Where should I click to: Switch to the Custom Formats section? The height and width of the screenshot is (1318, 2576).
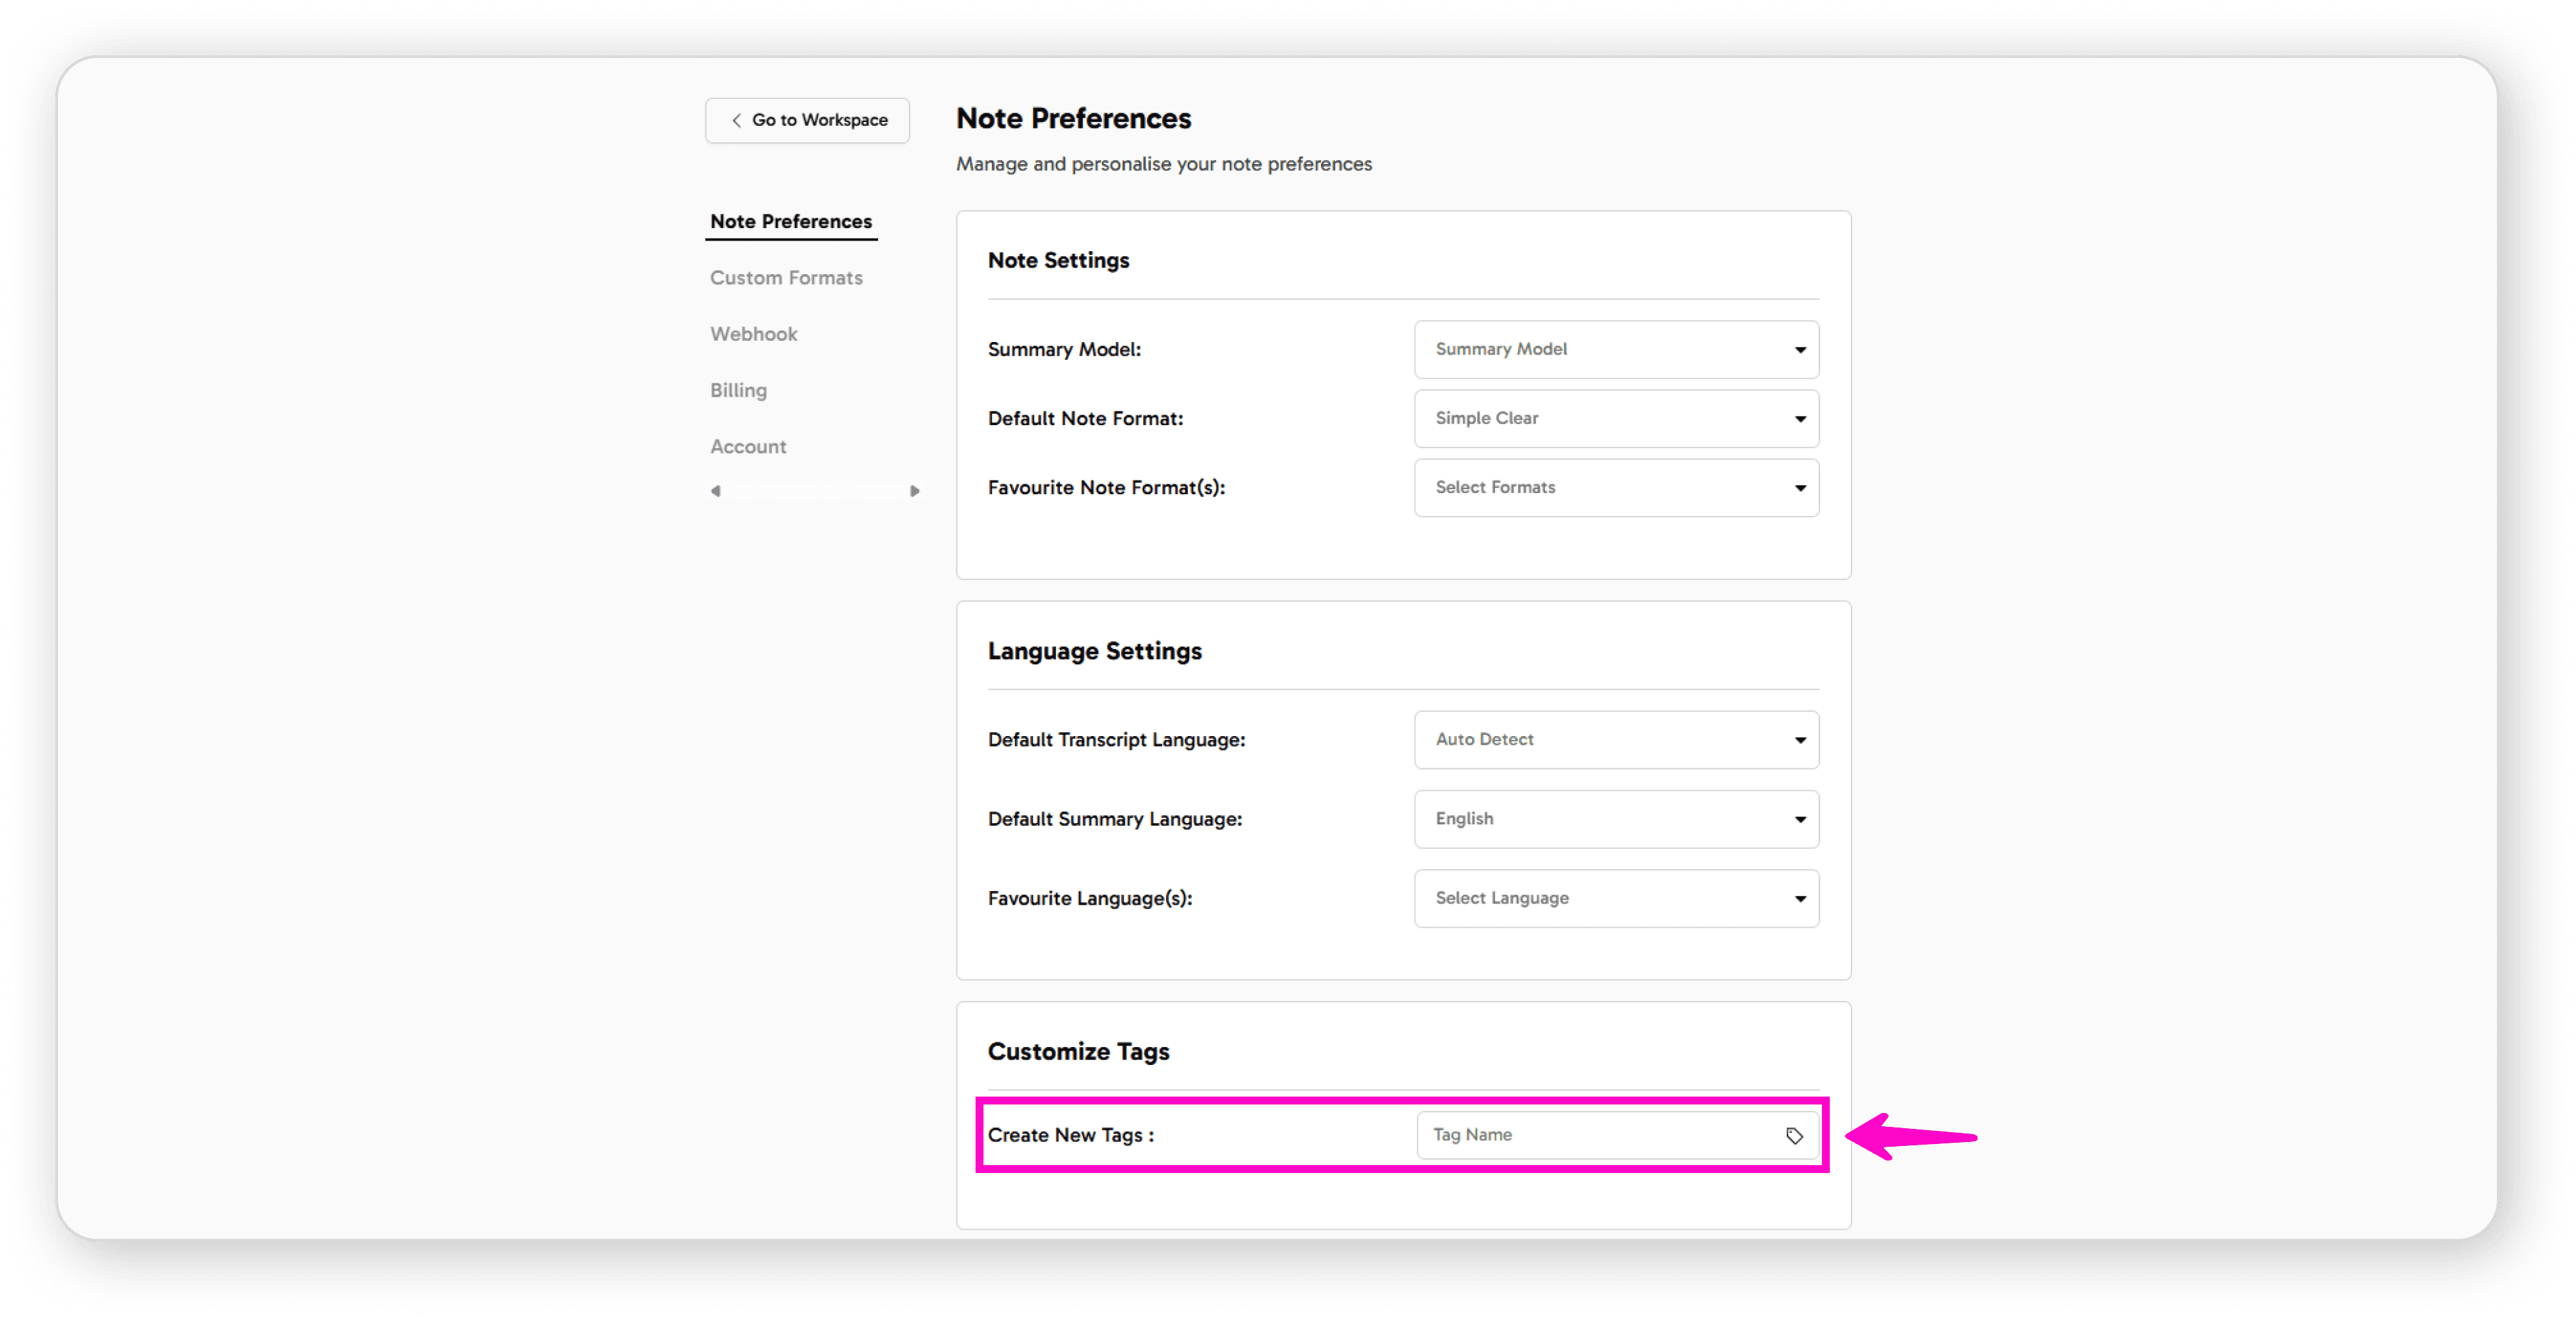pyautogui.click(x=786, y=277)
